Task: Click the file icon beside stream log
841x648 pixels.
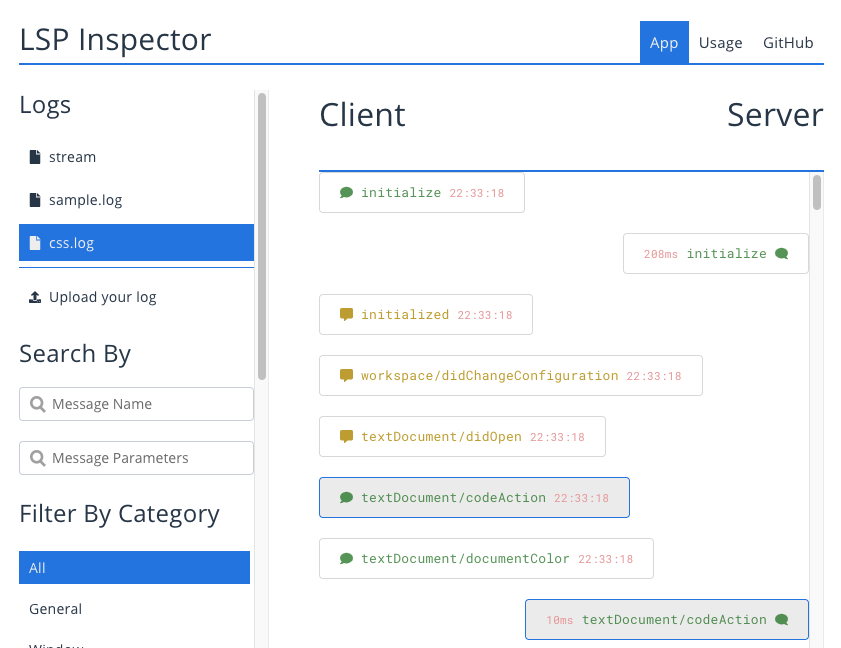Action: pos(35,157)
